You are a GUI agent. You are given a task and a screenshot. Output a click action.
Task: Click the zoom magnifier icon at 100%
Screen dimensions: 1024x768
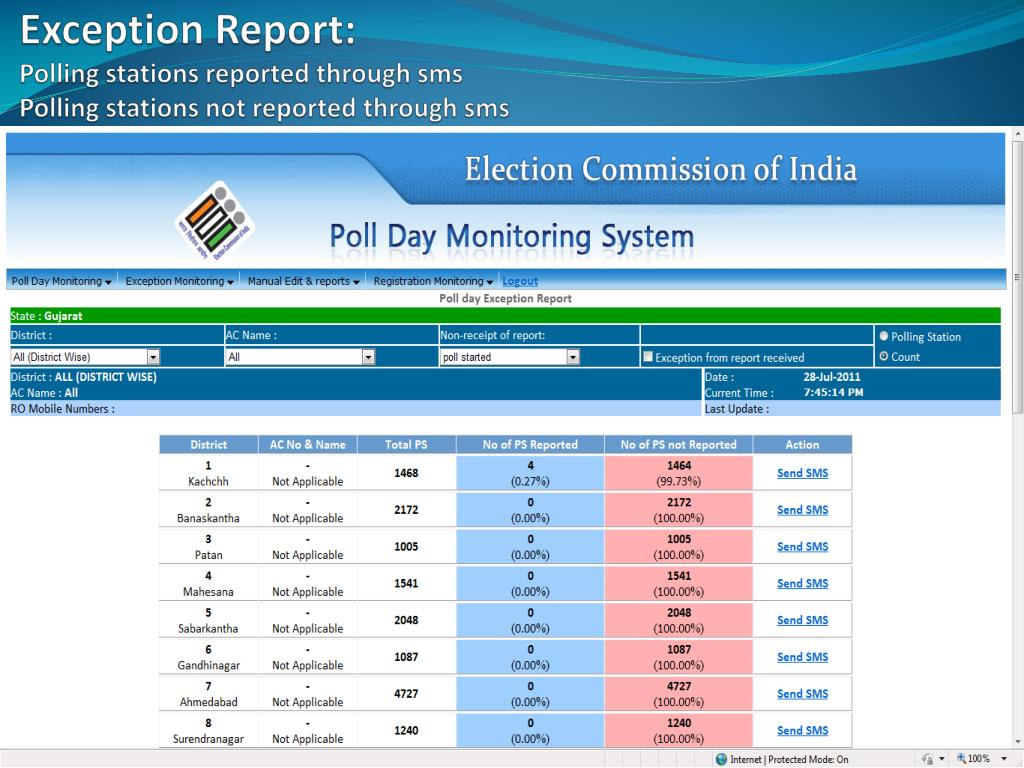[961, 758]
